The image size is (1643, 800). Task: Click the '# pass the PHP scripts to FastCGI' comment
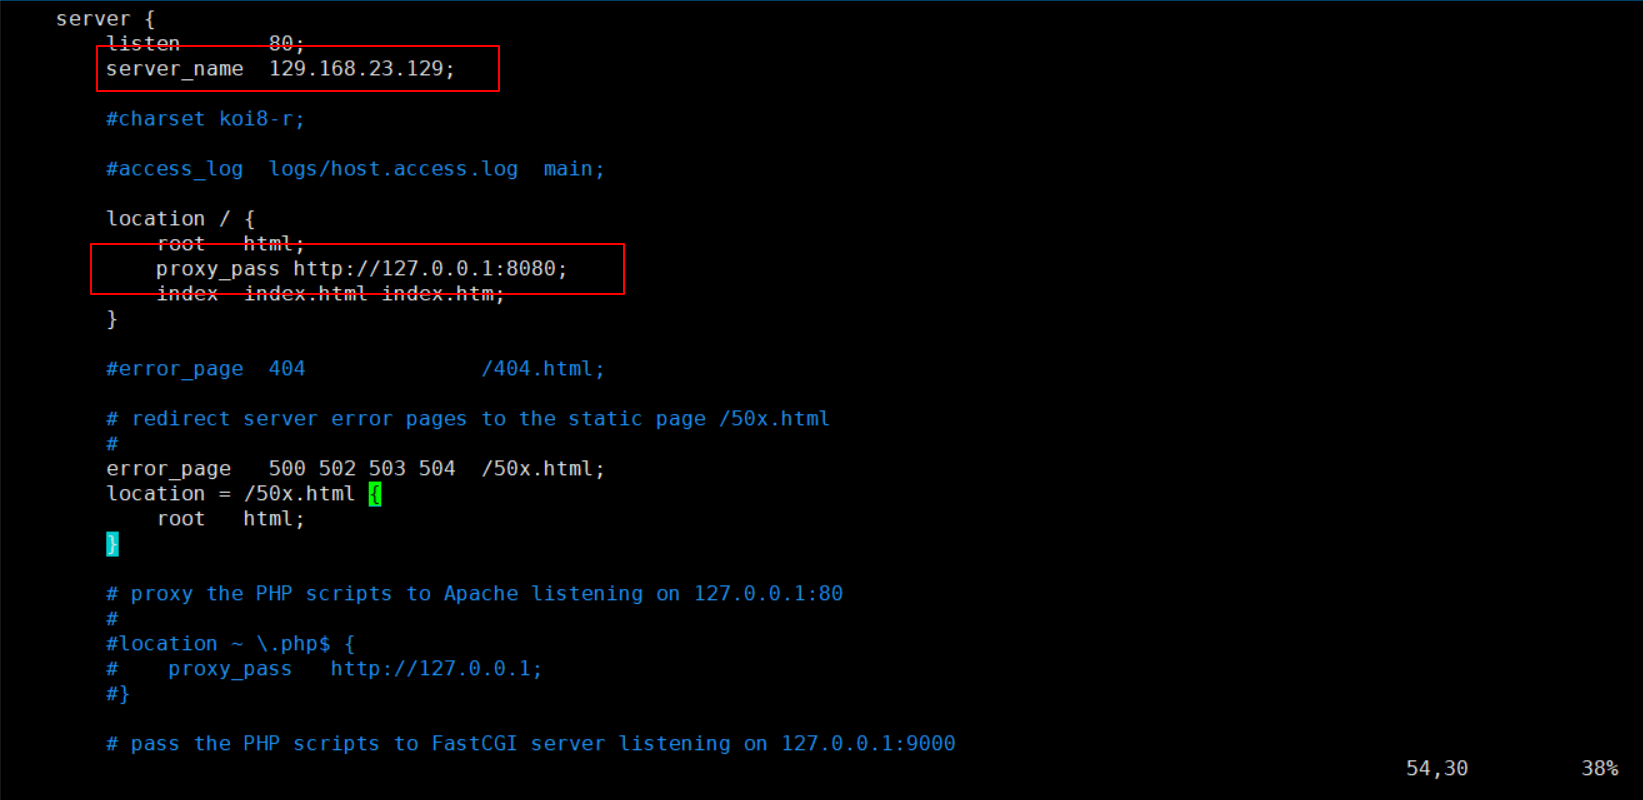click(530, 744)
